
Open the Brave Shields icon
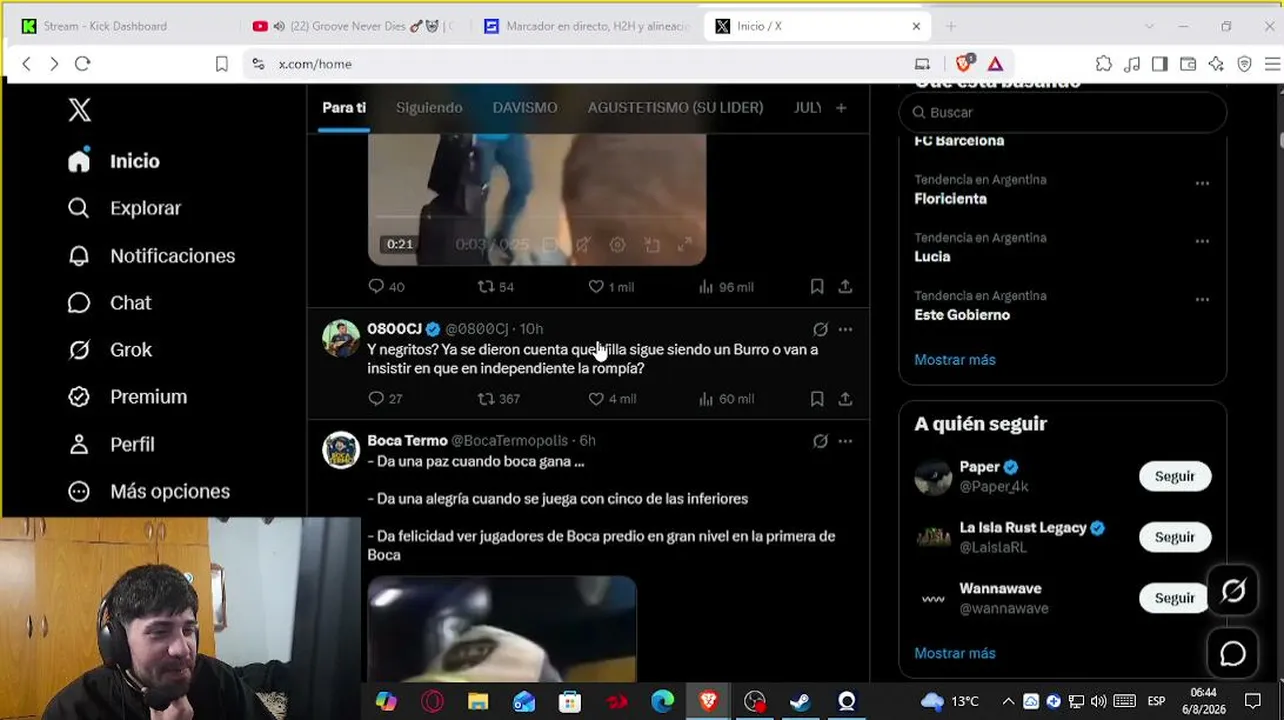(x=964, y=63)
